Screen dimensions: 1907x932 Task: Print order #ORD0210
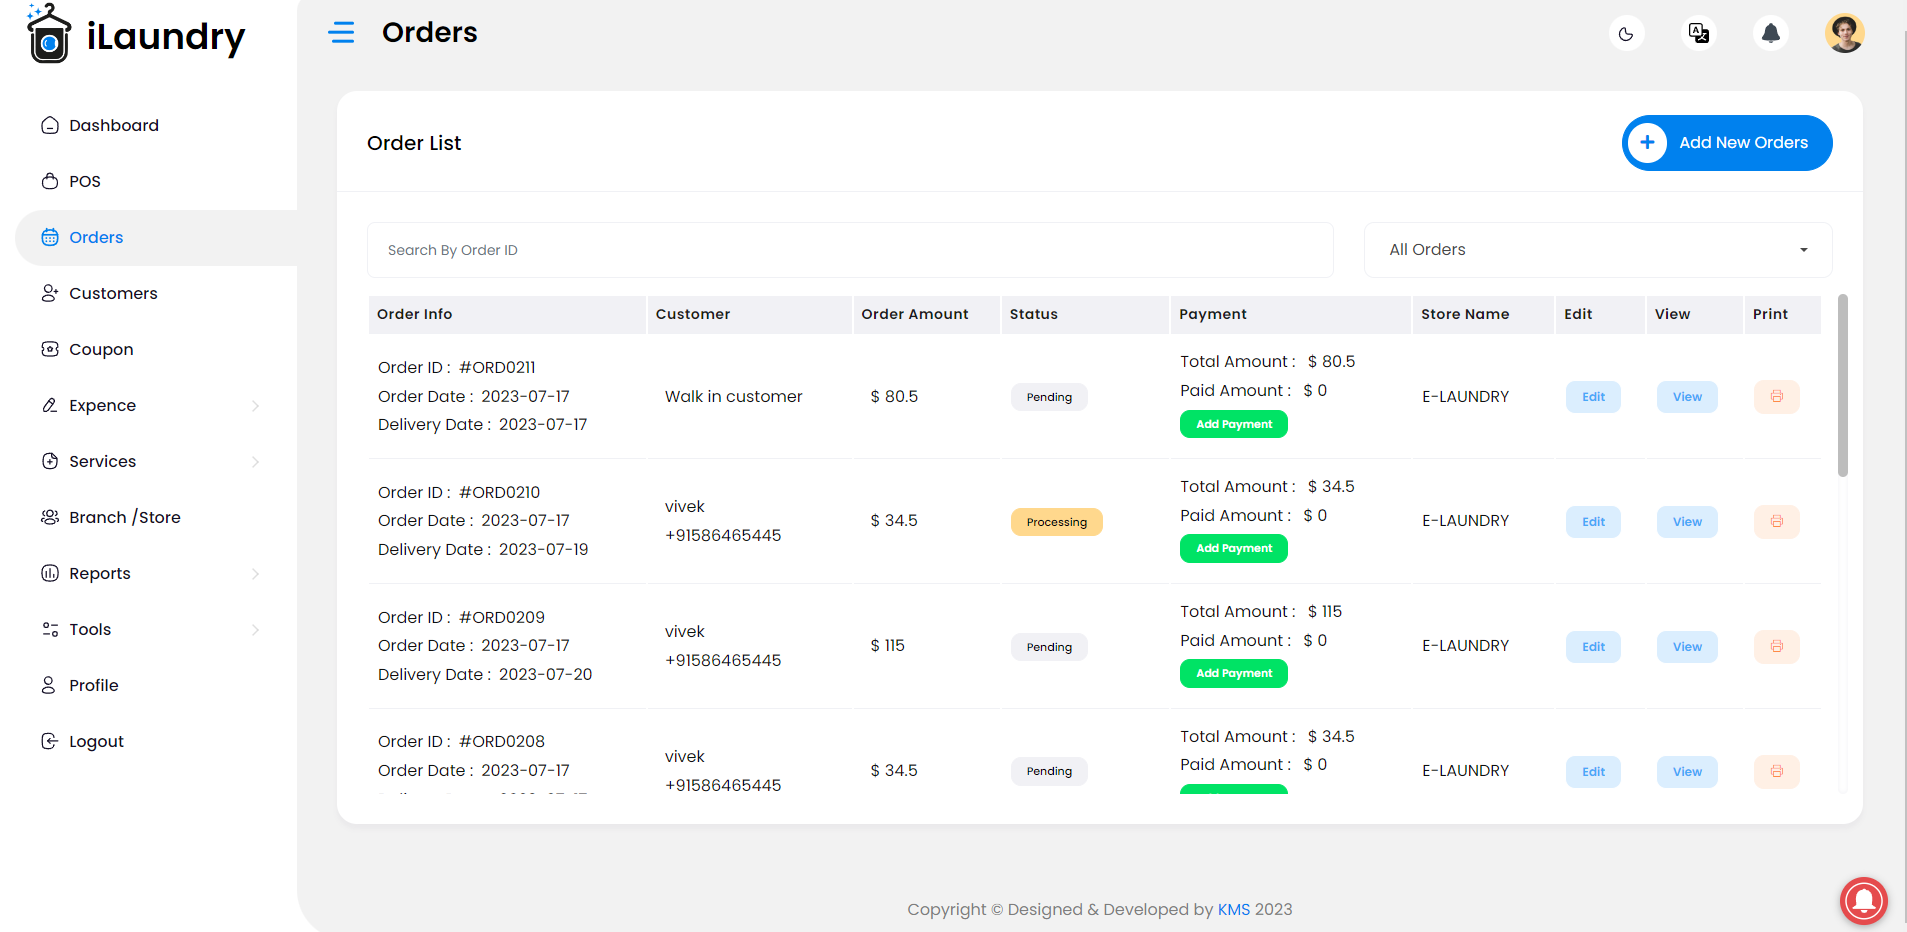(1776, 522)
